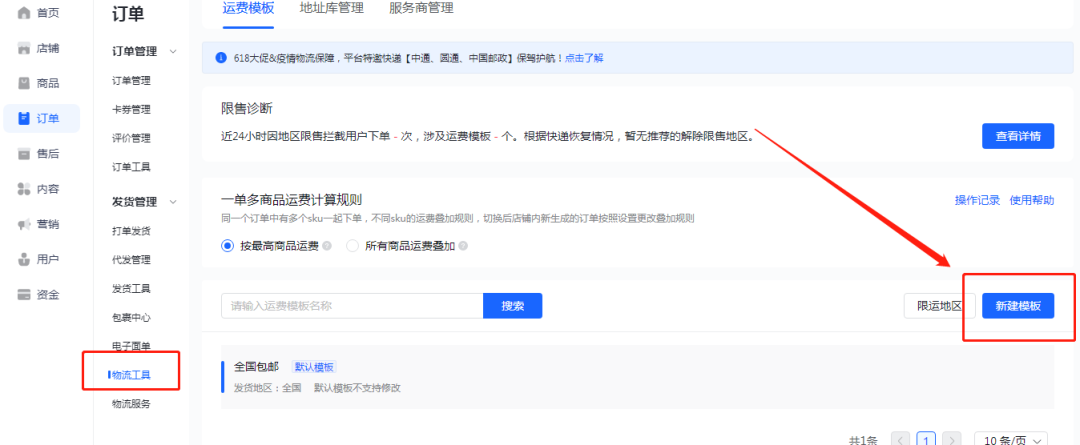Click the 查看详情 button
Viewport: 1080px width, 445px height.
(1018, 136)
